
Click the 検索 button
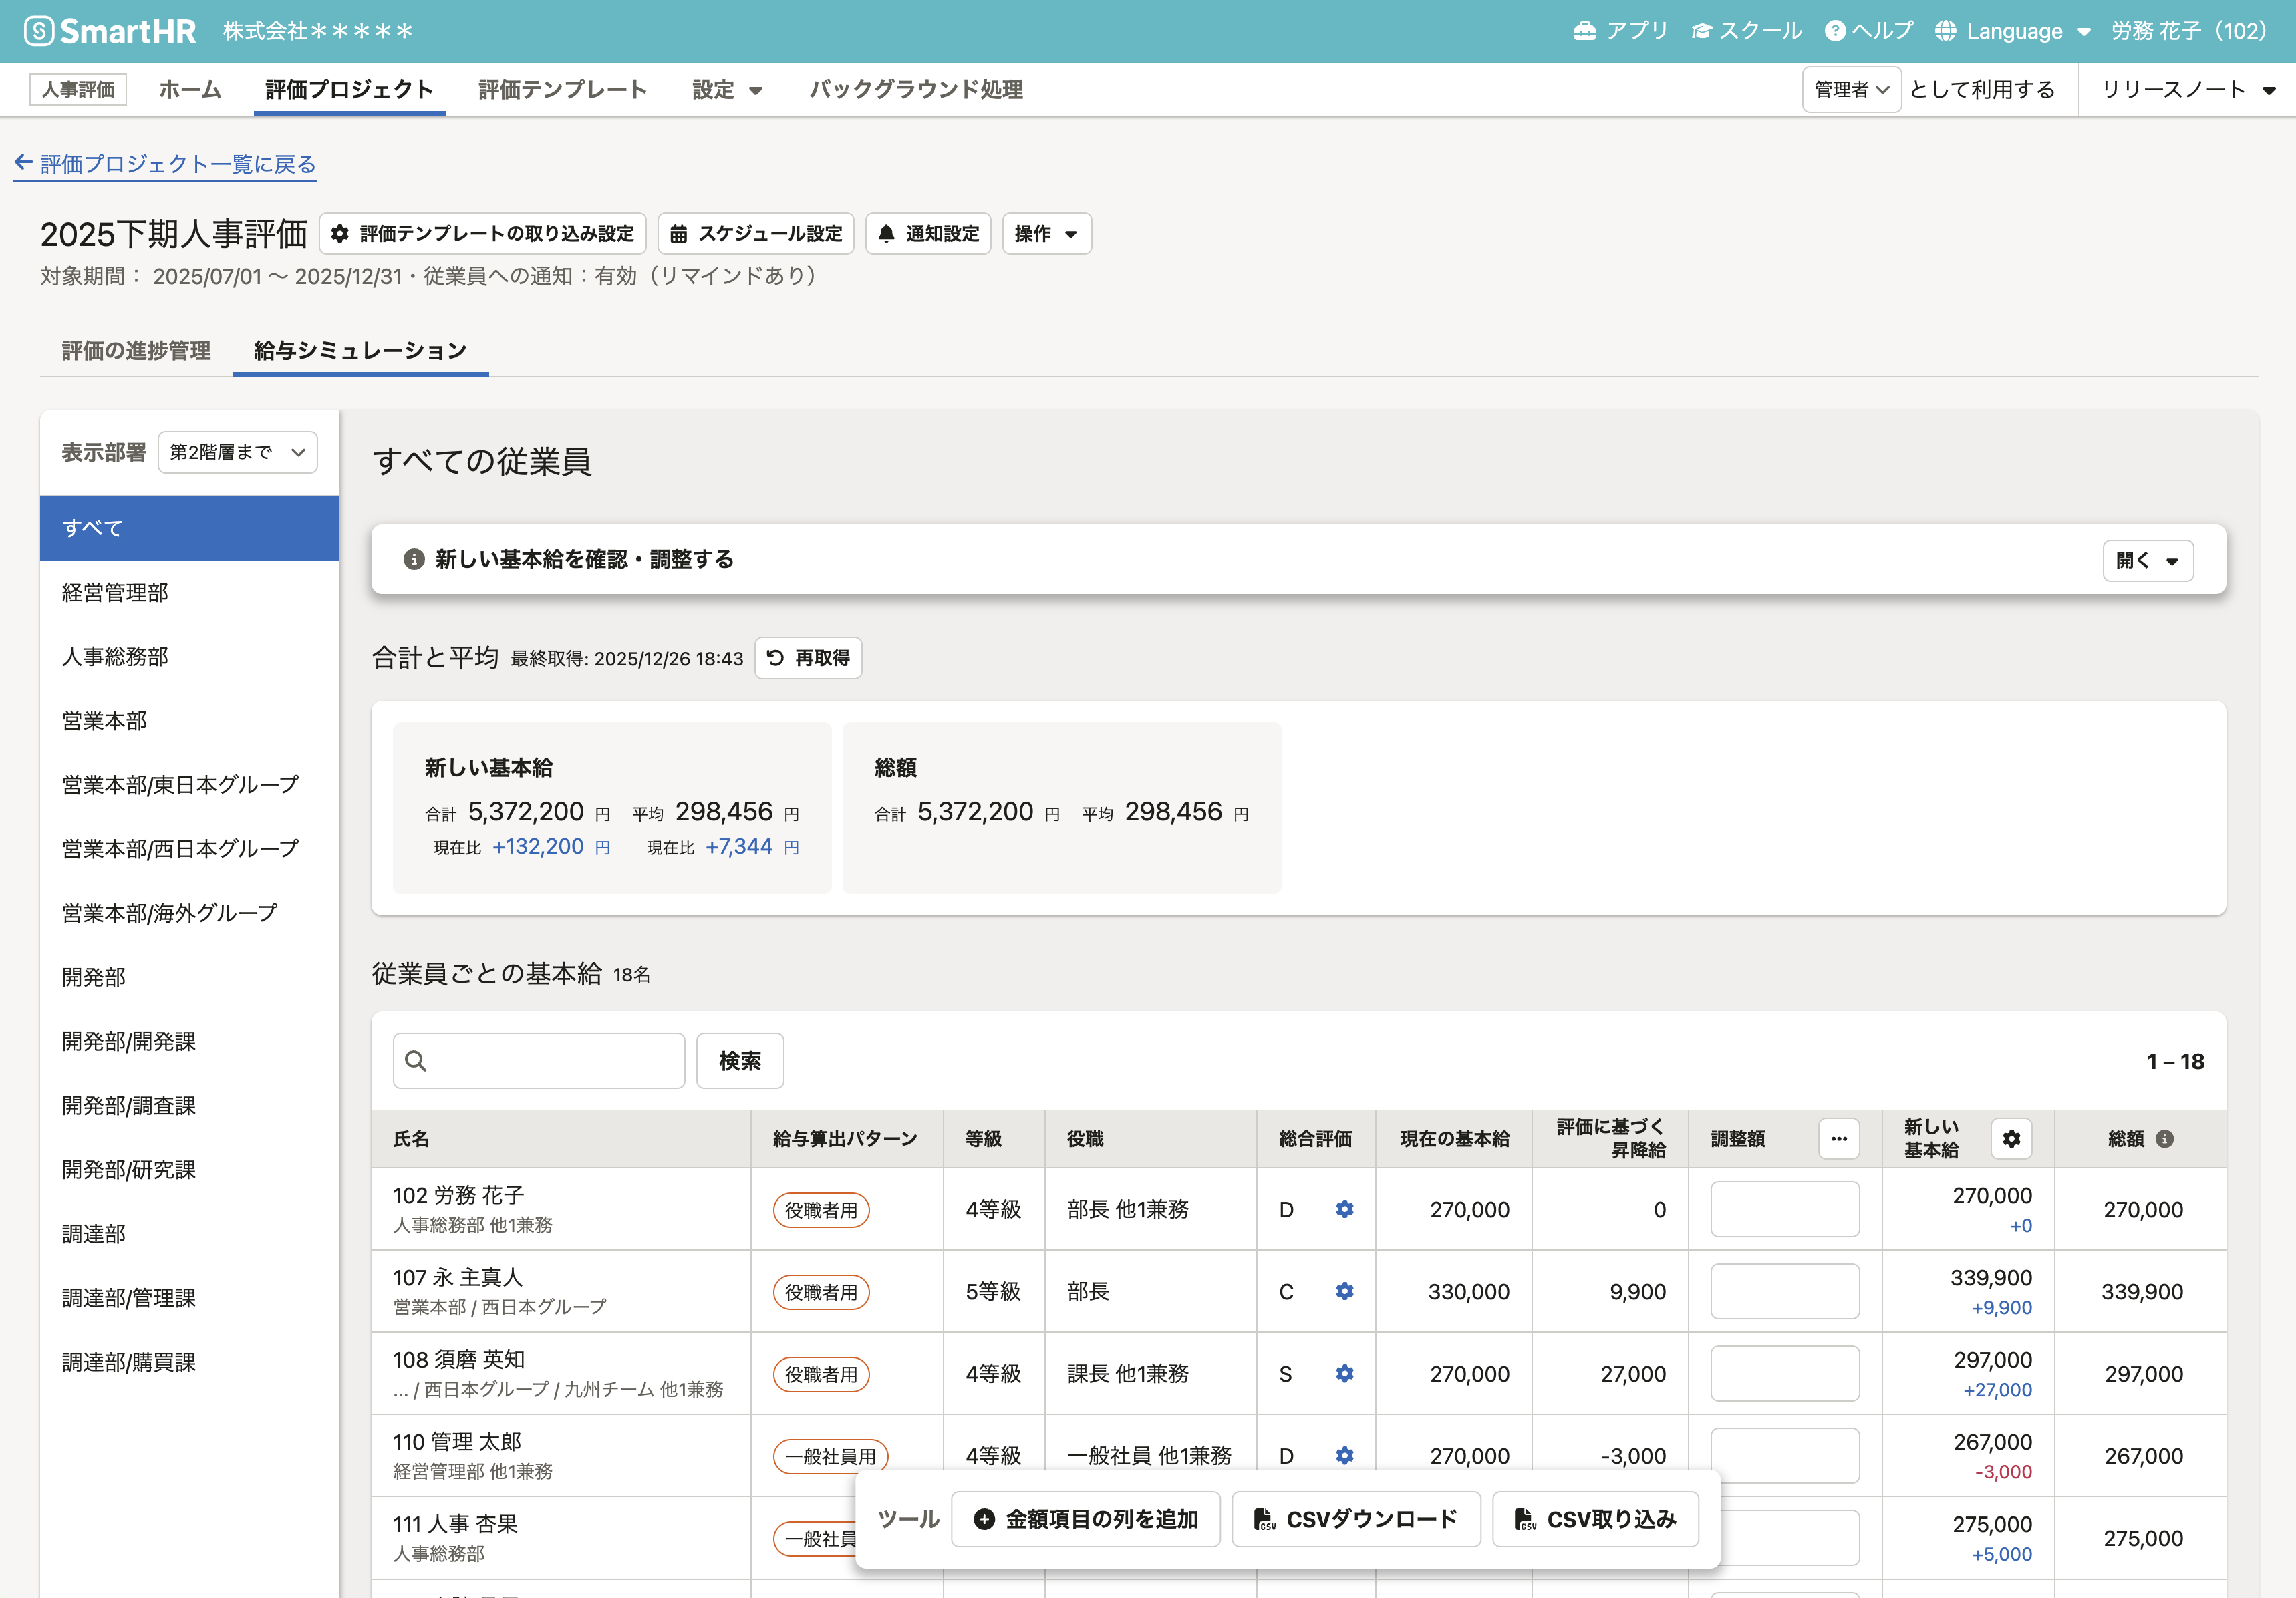(739, 1061)
